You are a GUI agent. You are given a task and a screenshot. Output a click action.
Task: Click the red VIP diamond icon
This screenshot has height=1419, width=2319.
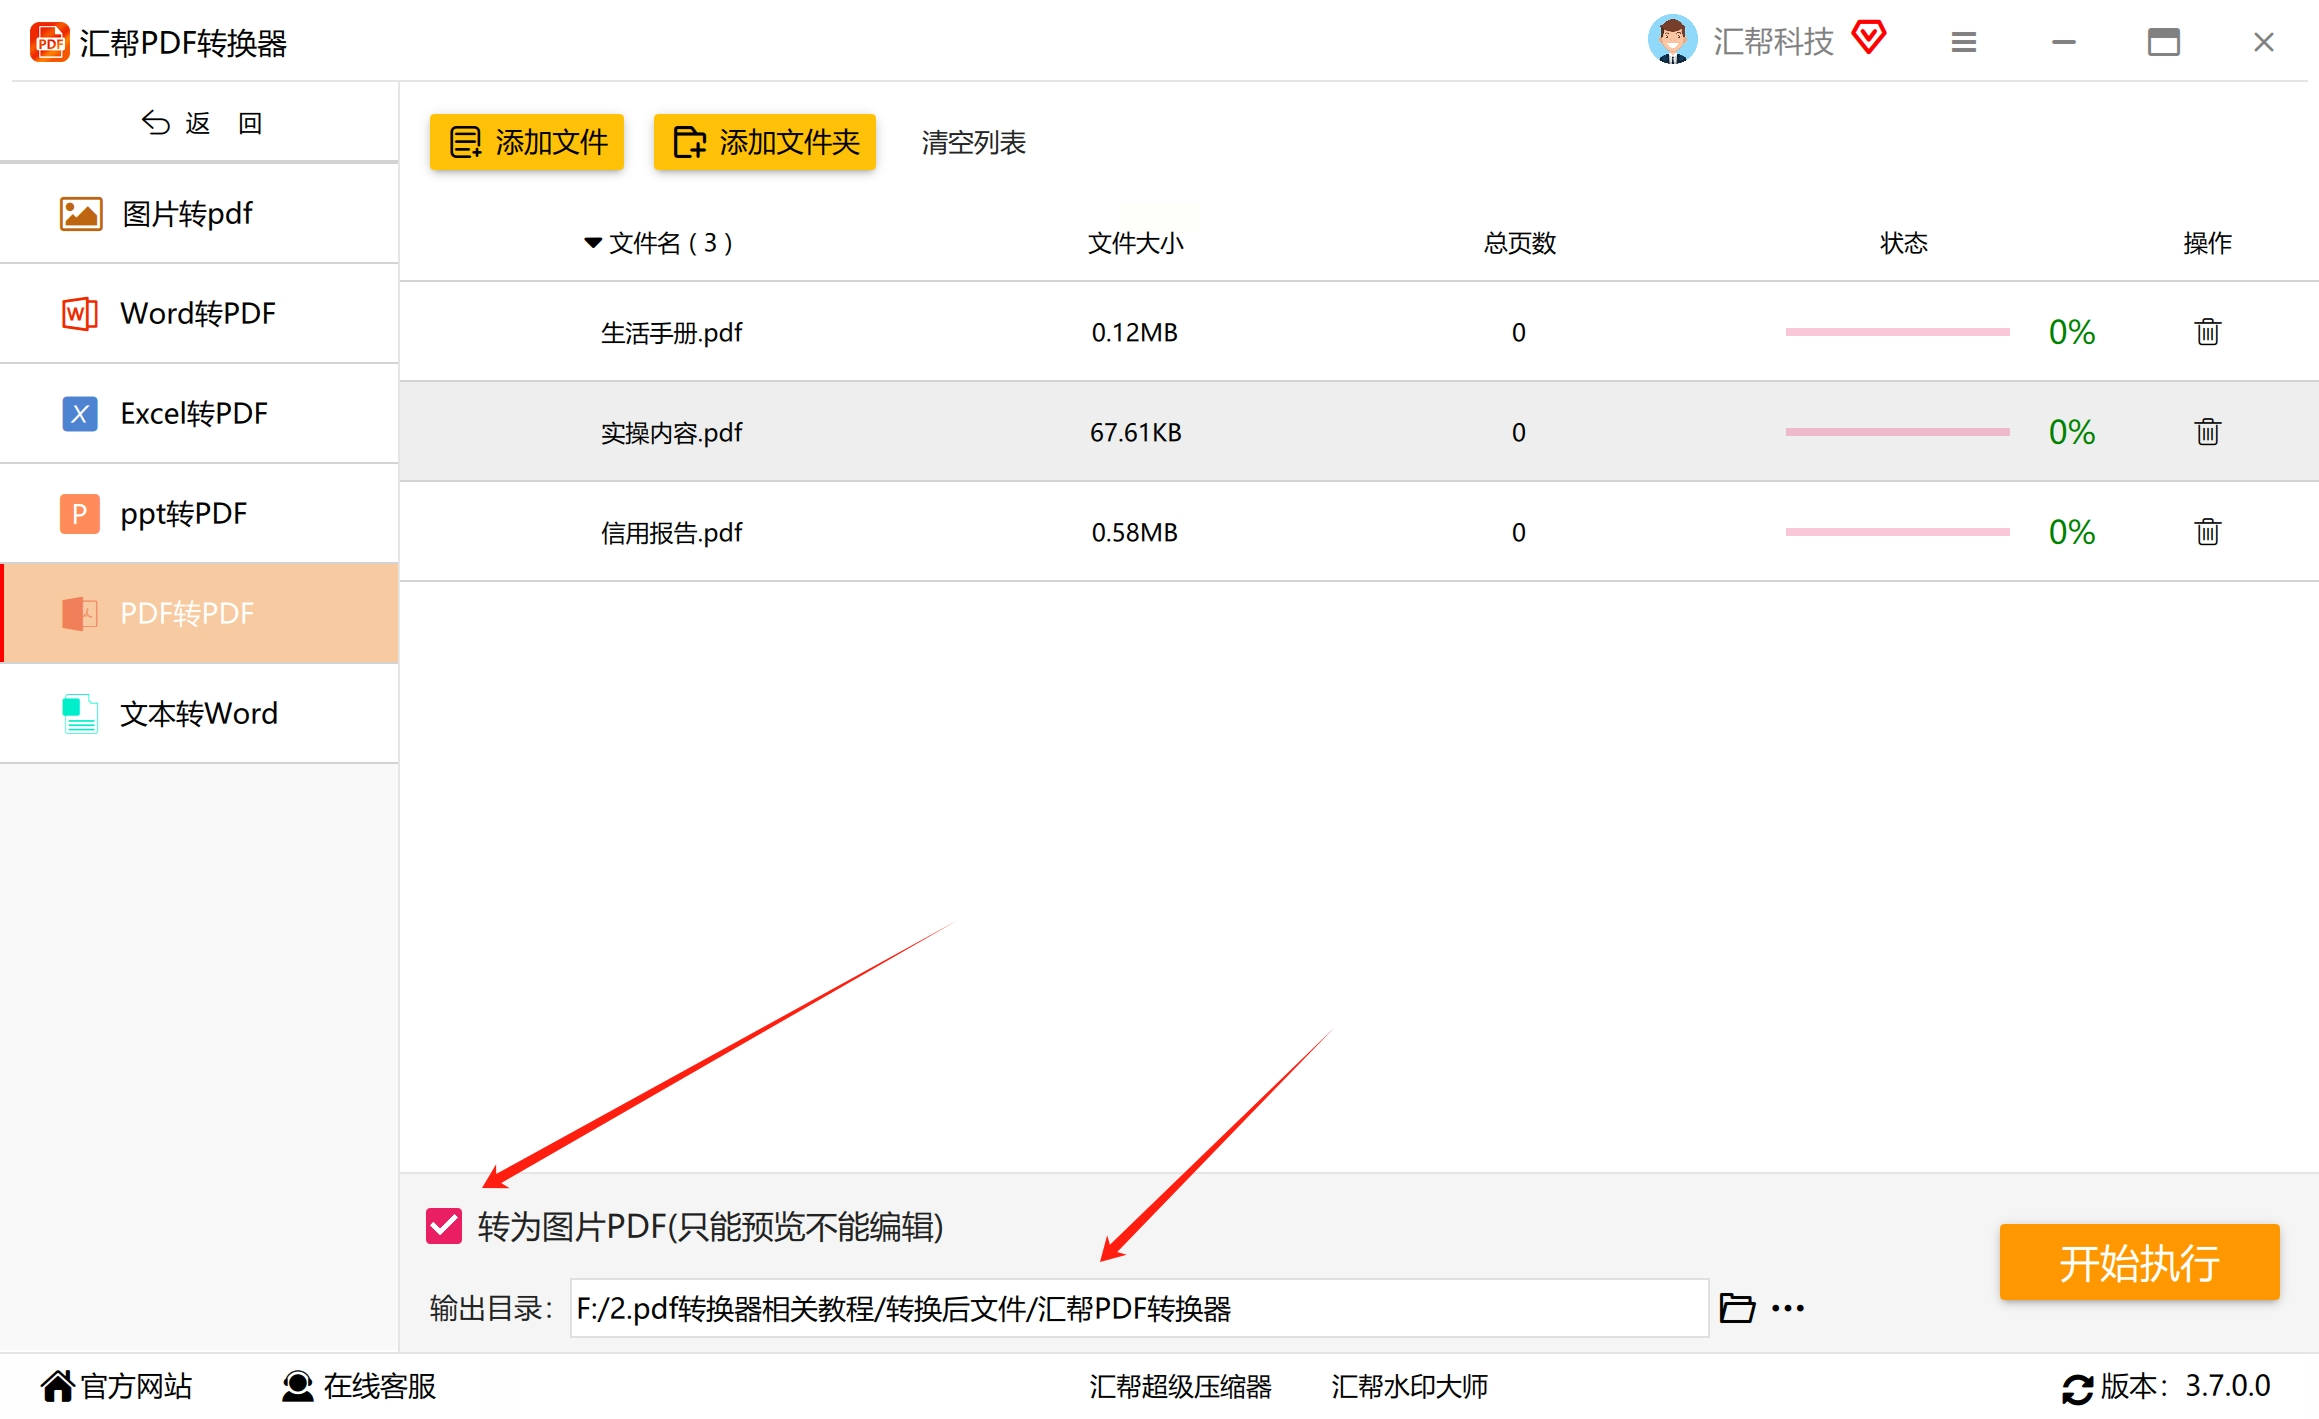click(x=1868, y=38)
